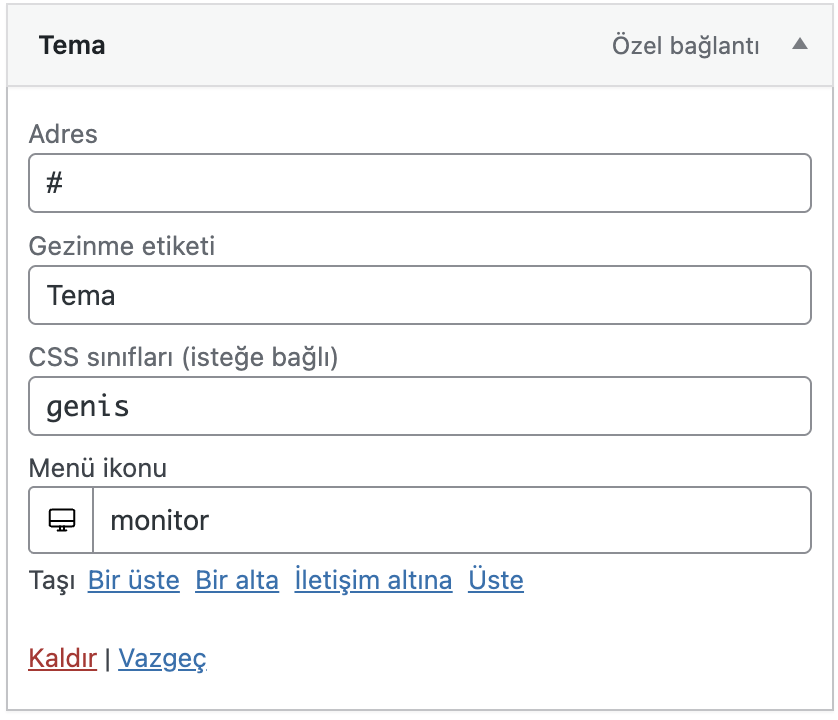The height and width of the screenshot is (720, 838).
Task: Click the İletişim altına move link
Action: coord(373,580)
